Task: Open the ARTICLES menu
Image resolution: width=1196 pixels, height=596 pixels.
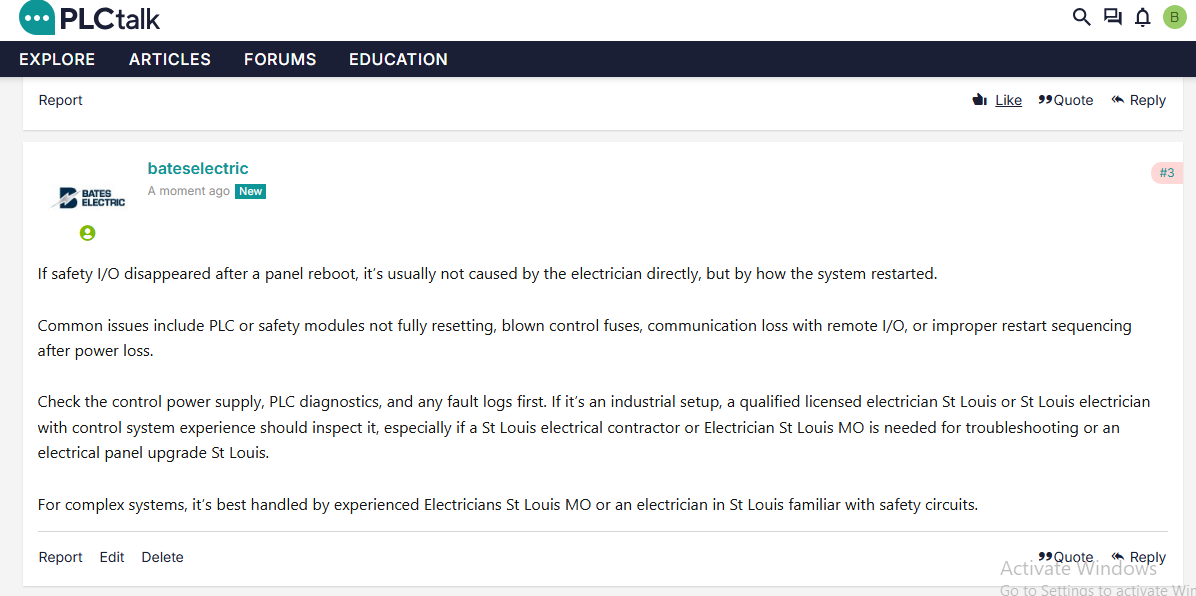Action: pos(169,60)
